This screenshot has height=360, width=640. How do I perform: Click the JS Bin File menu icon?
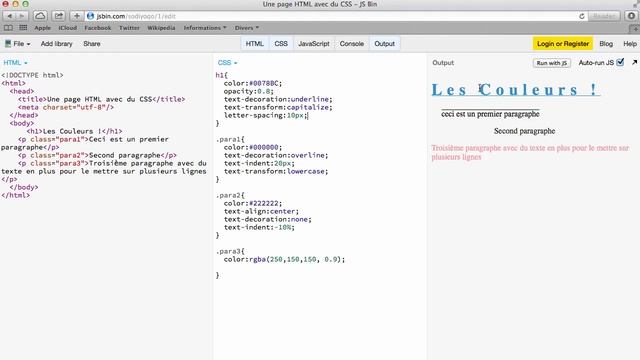tap(8, 44)
